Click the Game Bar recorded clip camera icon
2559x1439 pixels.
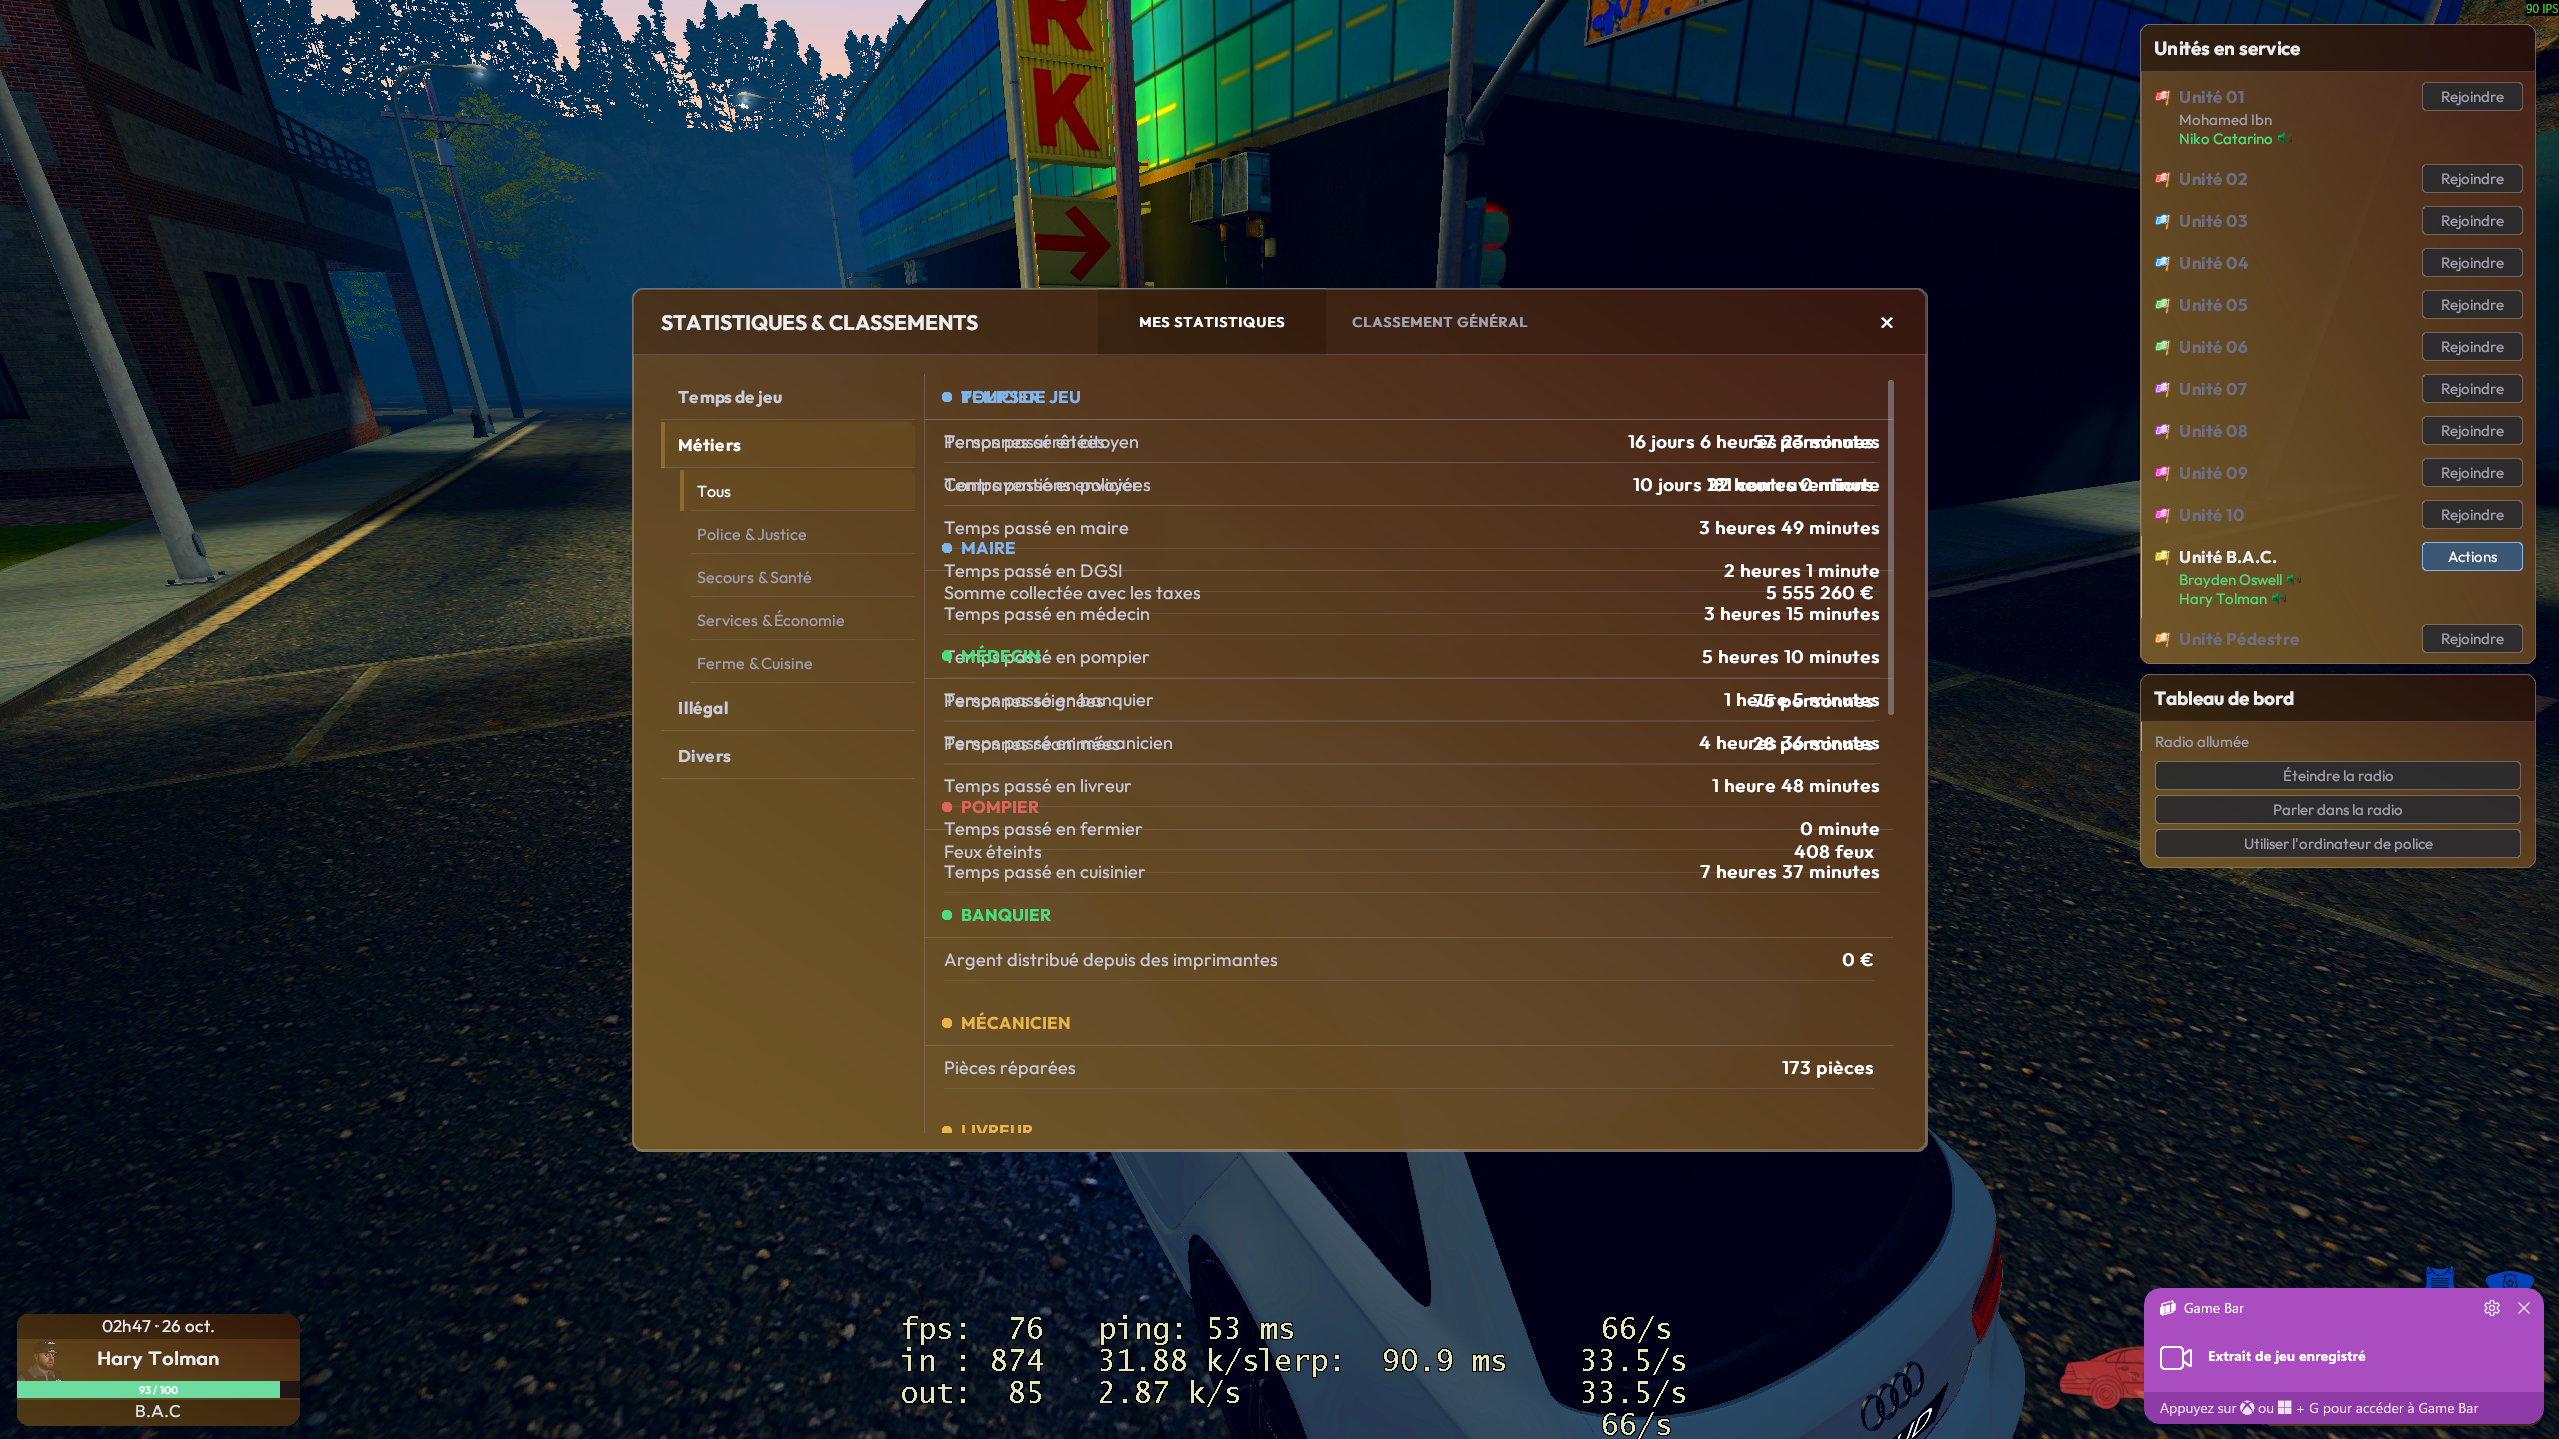[x=2175, y=1357]
